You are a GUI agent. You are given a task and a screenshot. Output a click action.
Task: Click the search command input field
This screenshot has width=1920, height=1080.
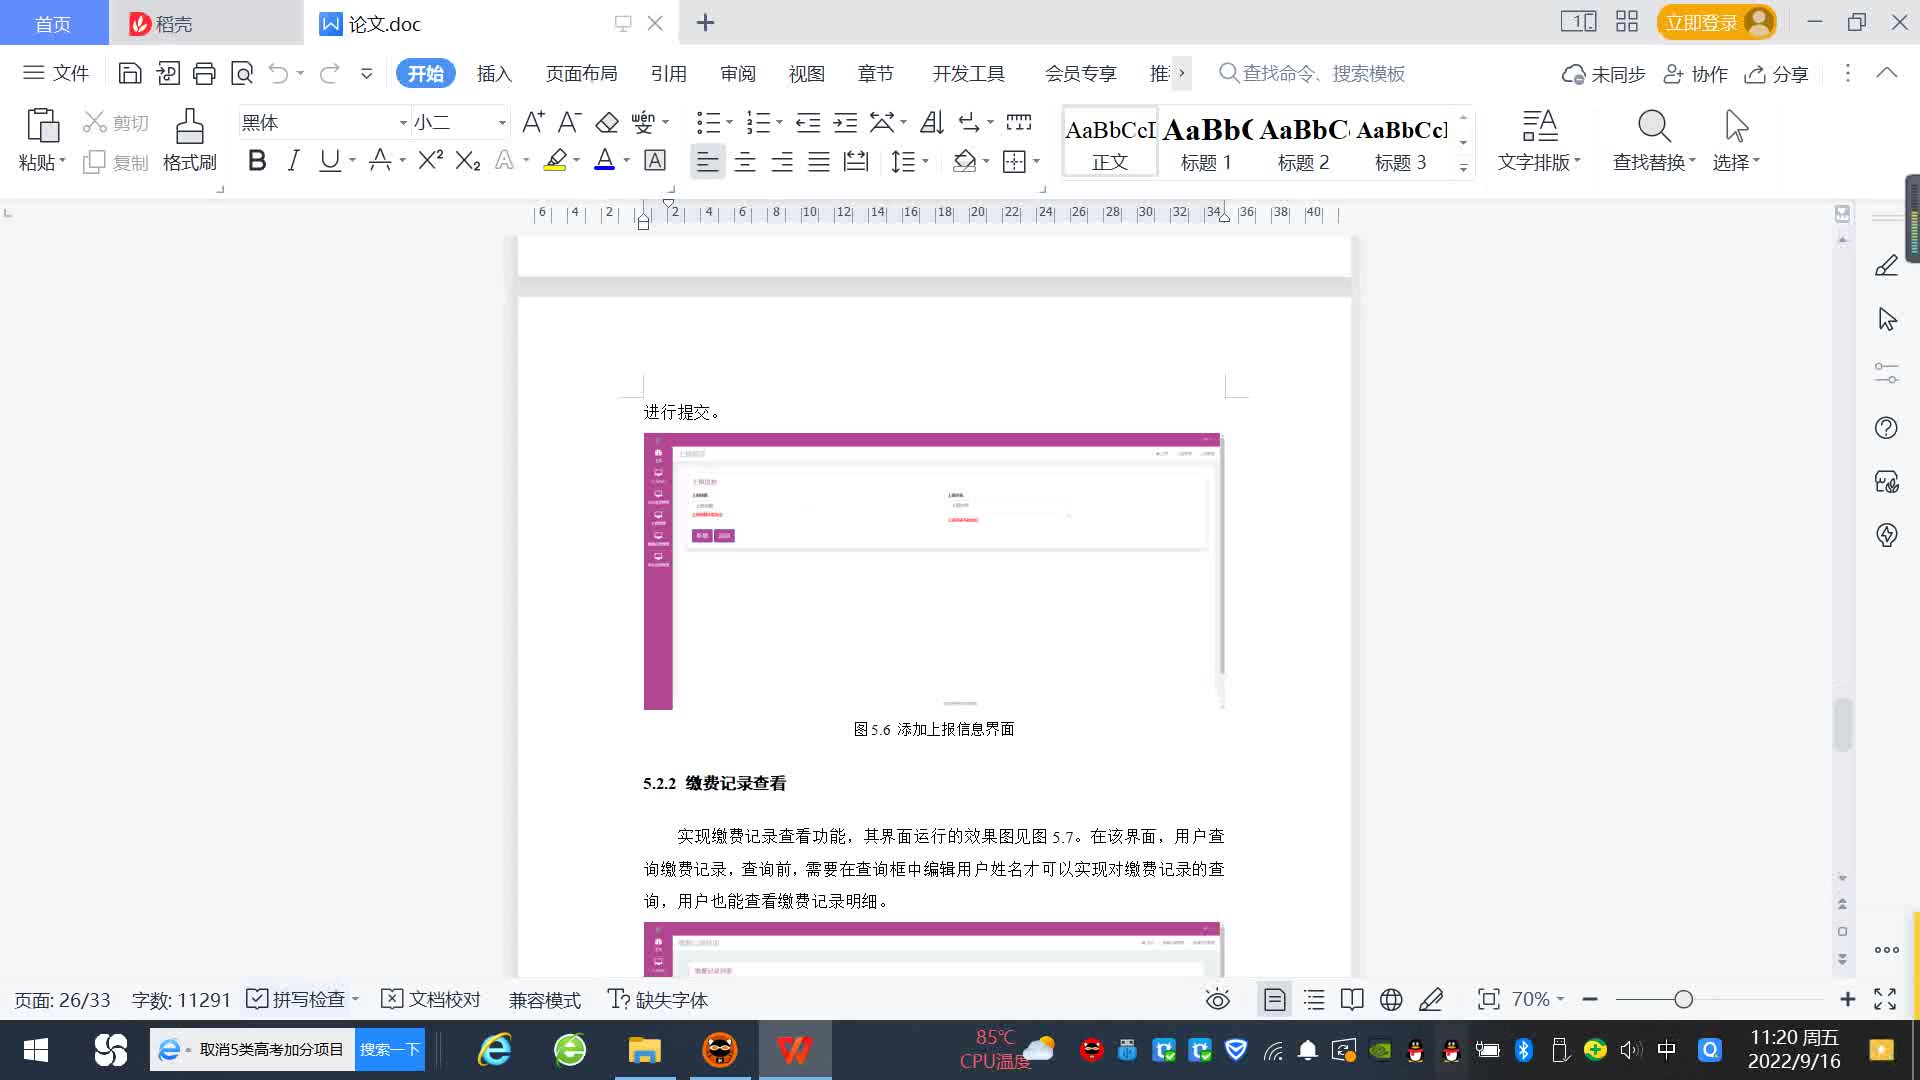point(1322,73)
